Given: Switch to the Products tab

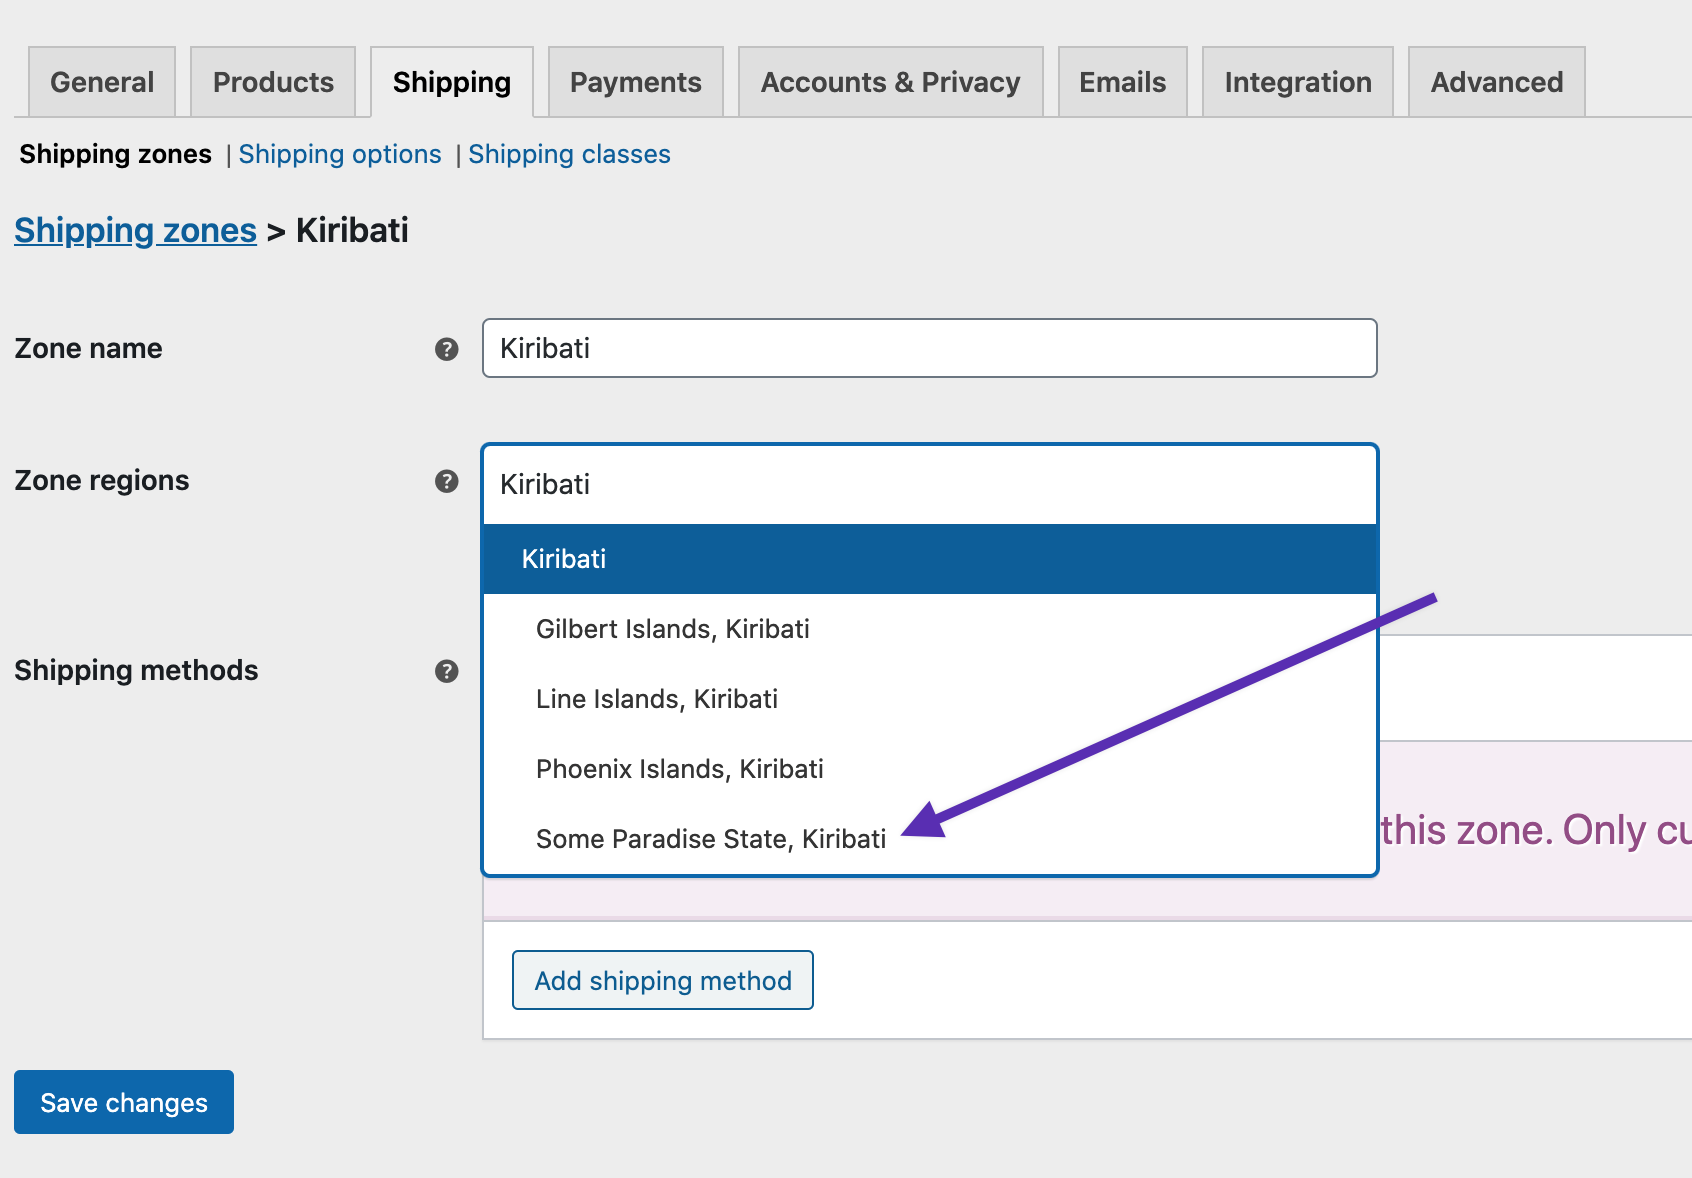Looking at the screenshot, I should pyautogui.click(x=271, y=82).
